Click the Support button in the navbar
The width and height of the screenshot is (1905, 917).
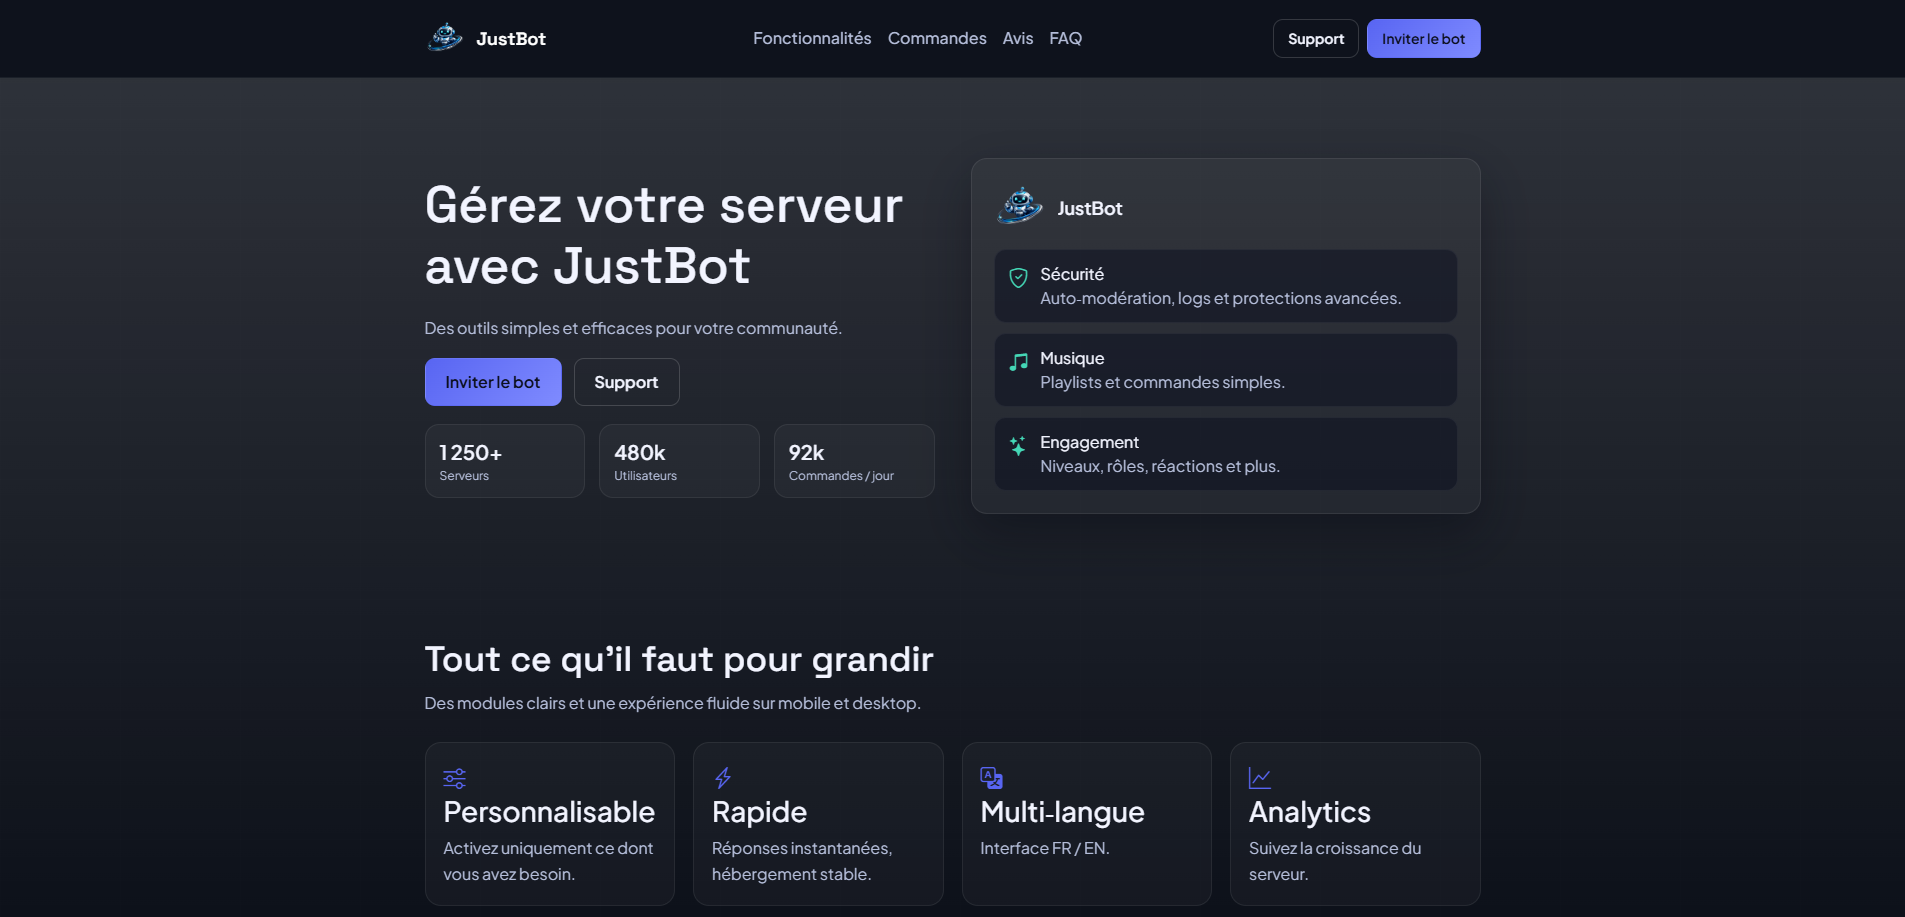point(1315,38)
